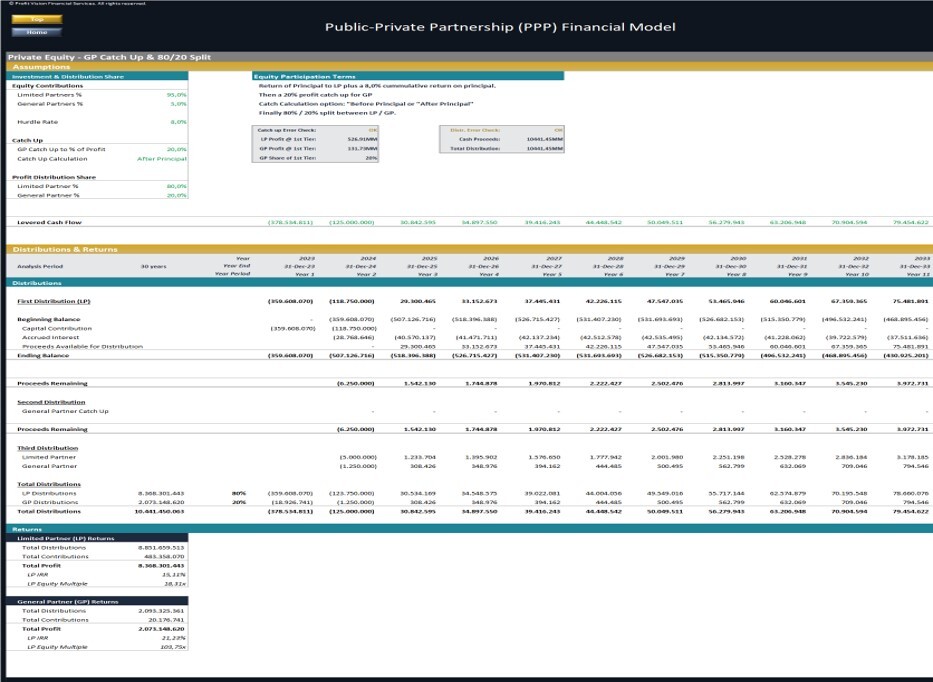Click the Distr. Error Check OK indicator

(558, 128)
